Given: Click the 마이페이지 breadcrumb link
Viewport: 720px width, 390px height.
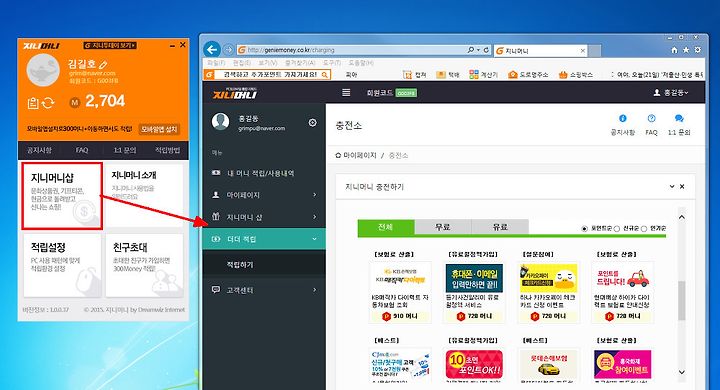Looking at the screenshot, I should click(360, 155).
